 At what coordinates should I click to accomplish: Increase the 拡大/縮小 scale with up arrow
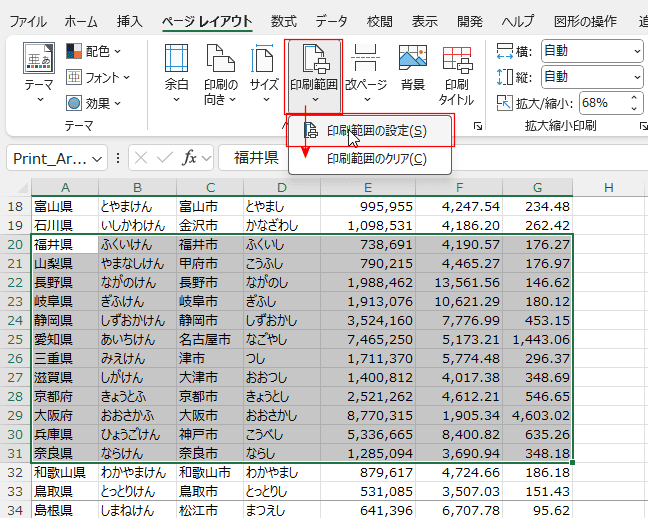[x=634, y=98]
